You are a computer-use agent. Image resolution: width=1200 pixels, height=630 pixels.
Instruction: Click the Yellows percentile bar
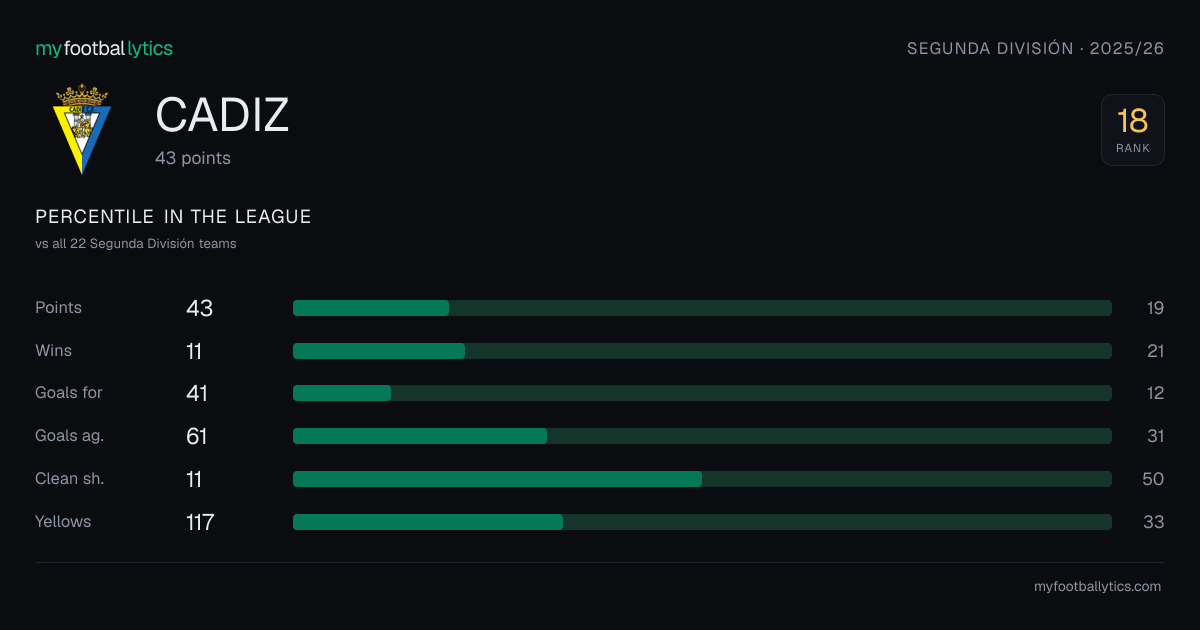702,522
